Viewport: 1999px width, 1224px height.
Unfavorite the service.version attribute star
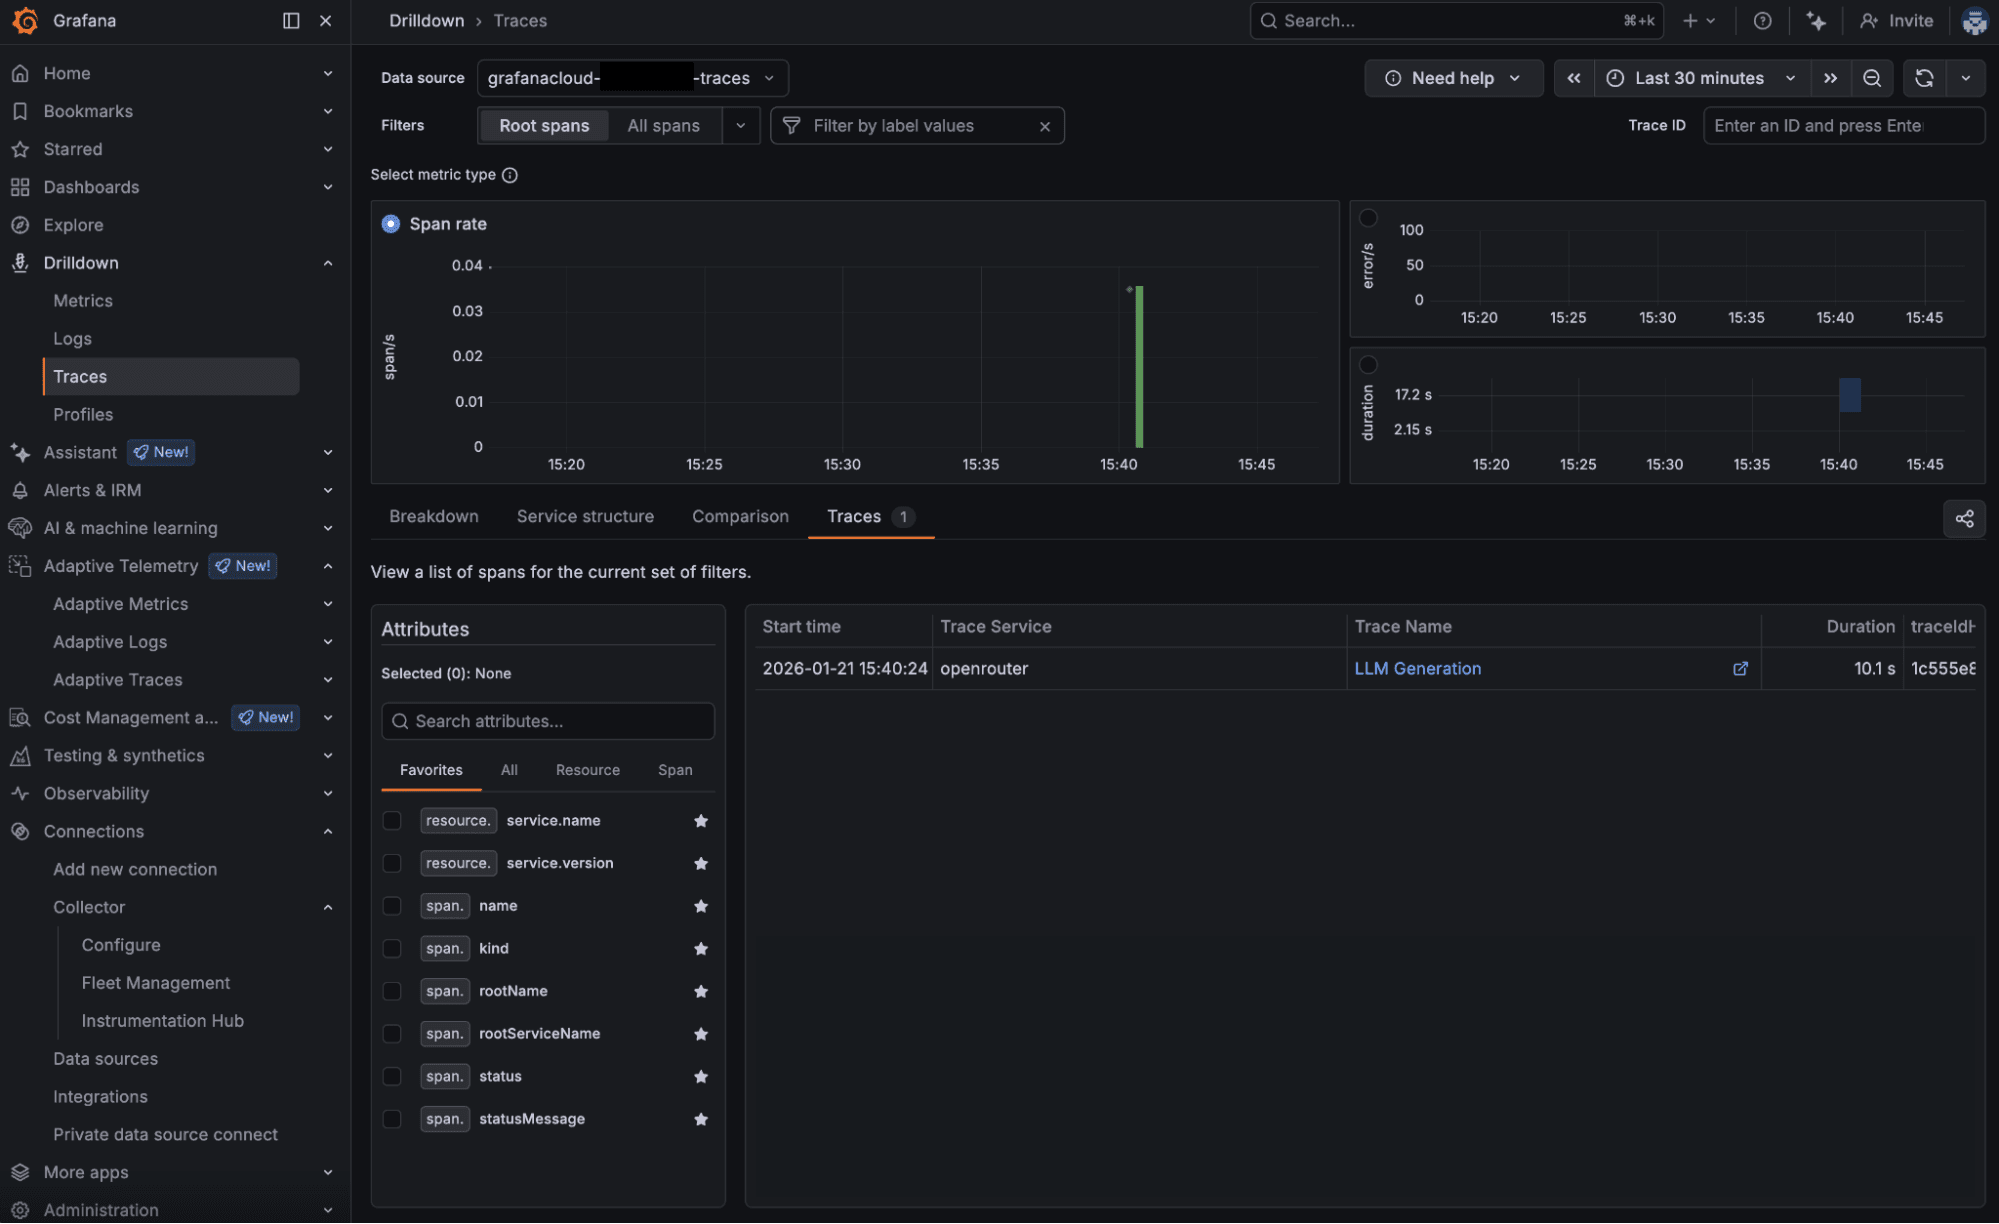point(700,863)
